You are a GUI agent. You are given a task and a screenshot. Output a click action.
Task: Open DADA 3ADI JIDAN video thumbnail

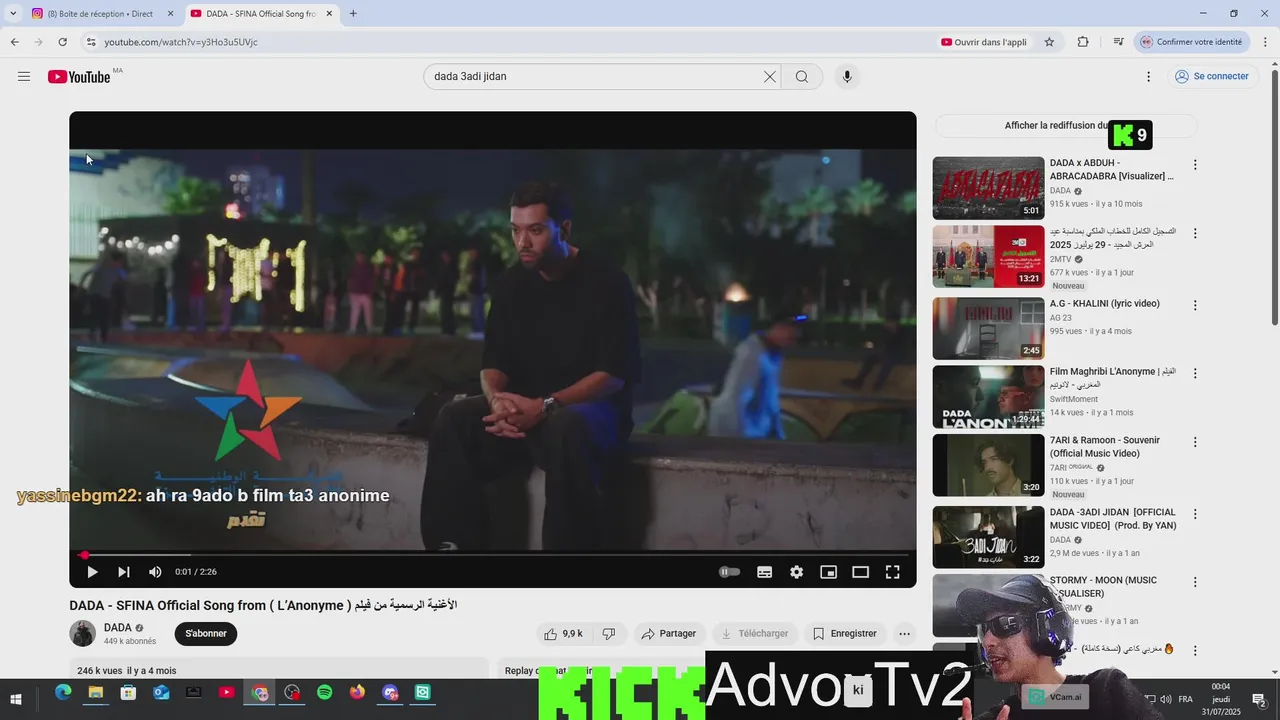click(988, 537)
